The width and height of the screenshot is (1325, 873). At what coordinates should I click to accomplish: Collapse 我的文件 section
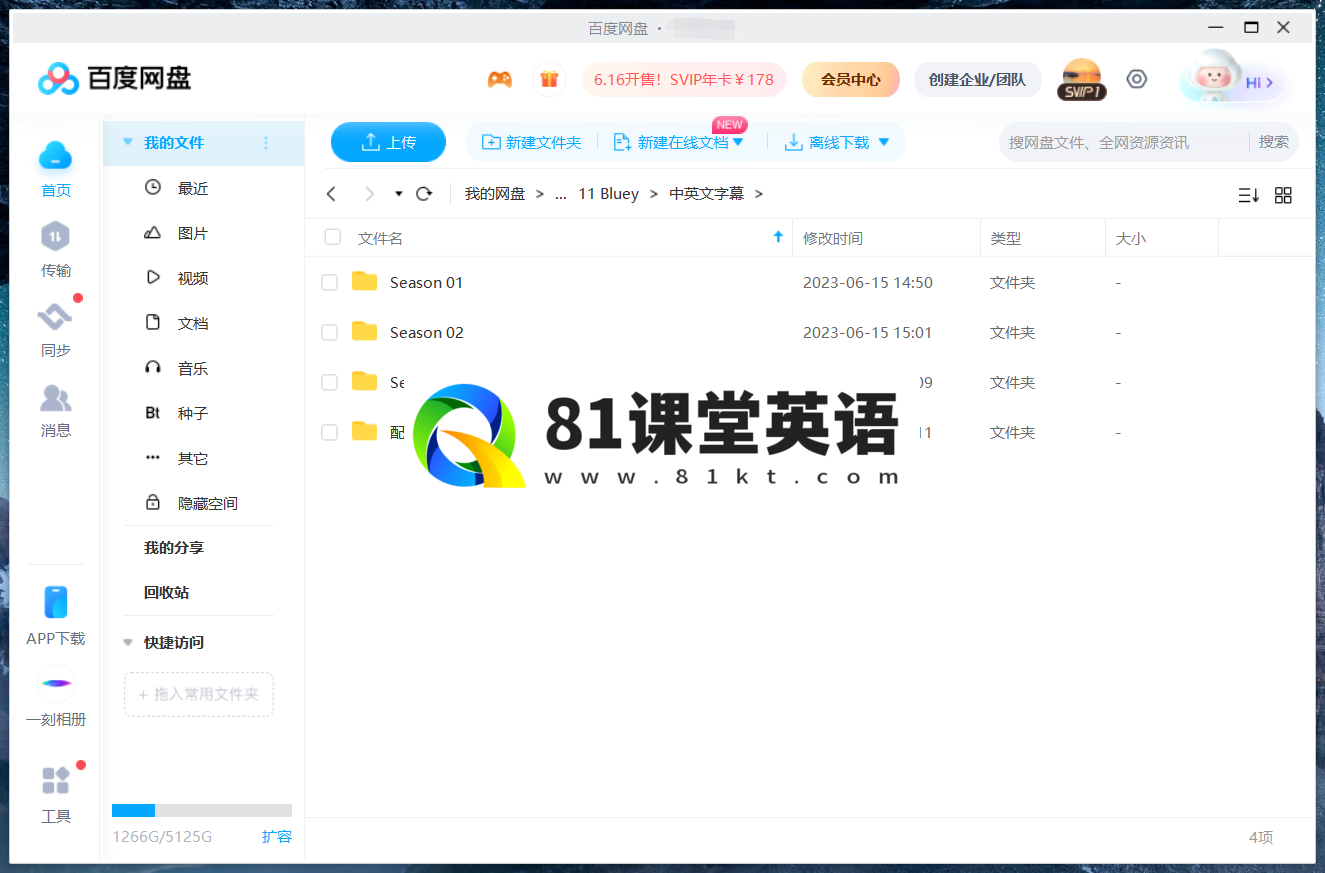[127, 142]
